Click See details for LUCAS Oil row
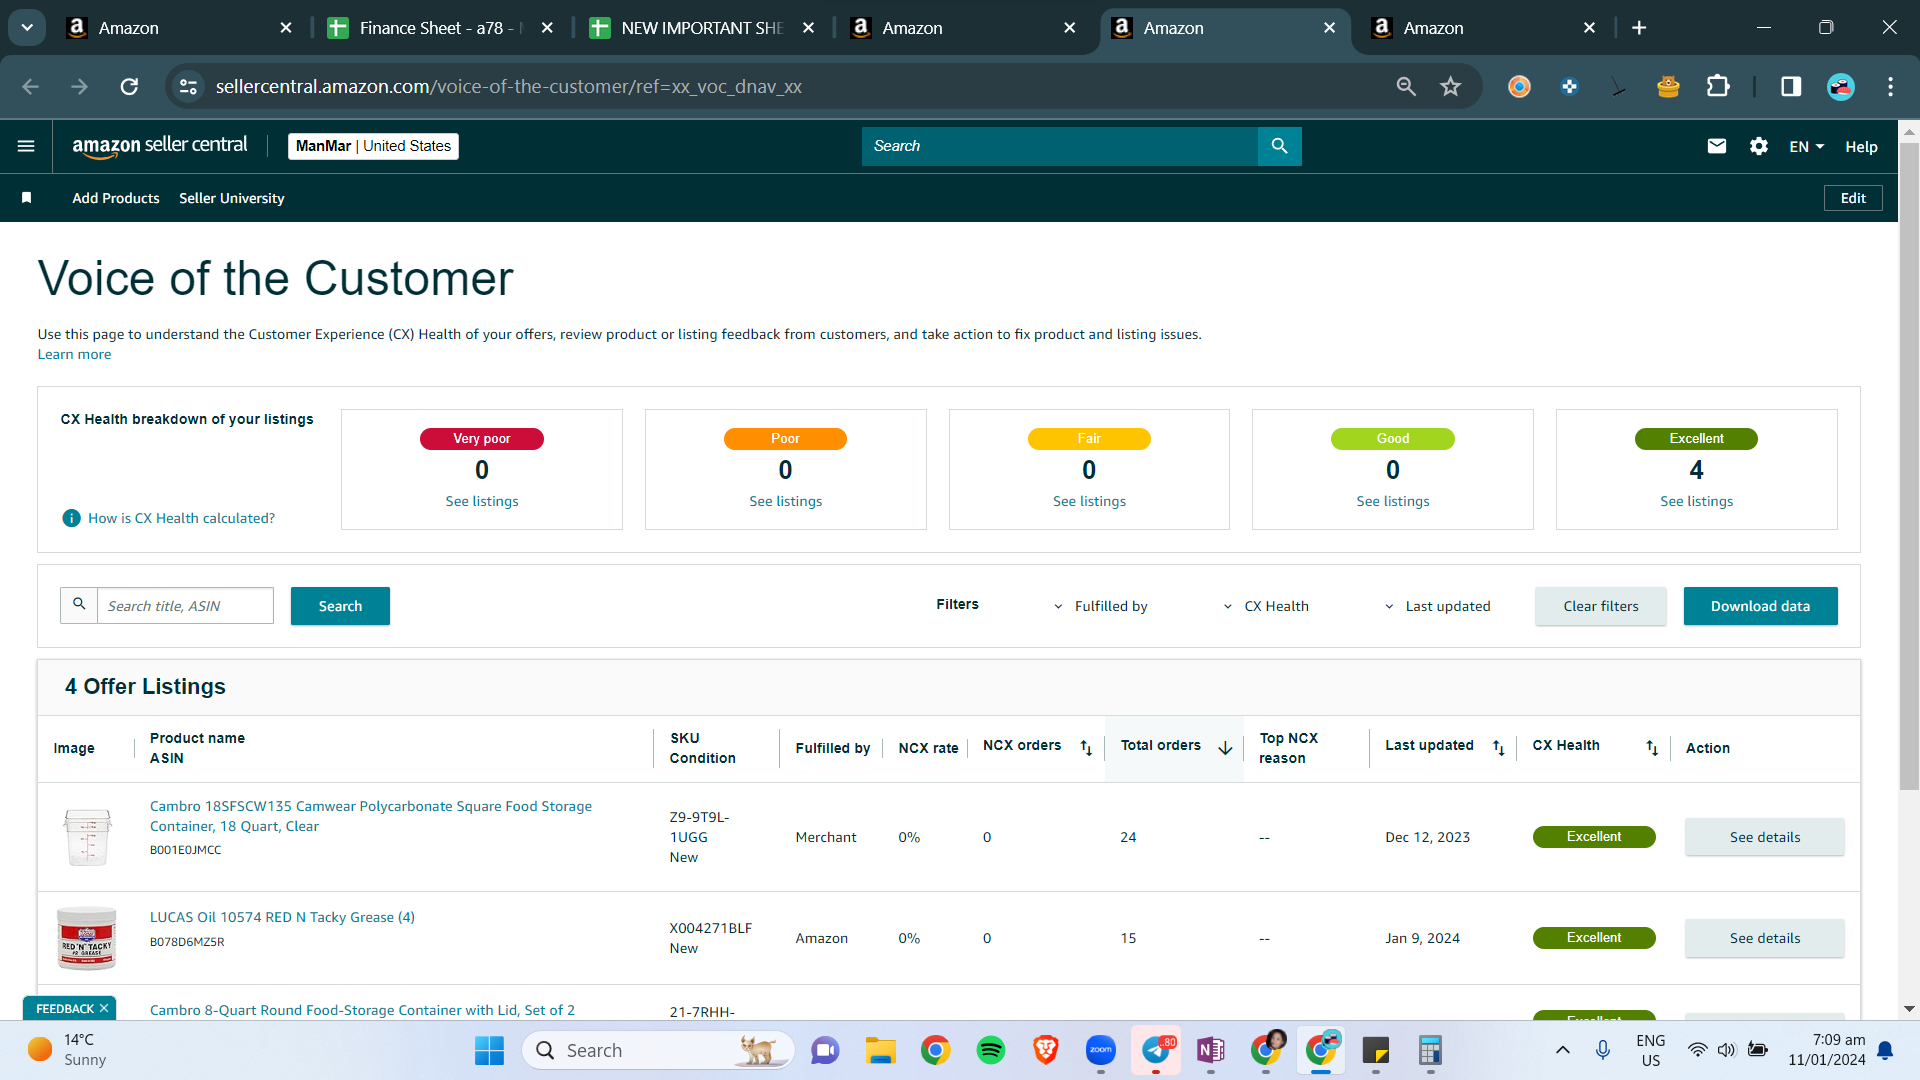Screen dimensions: 1920x1080 pyautogui.click(x=1765, y=938)
